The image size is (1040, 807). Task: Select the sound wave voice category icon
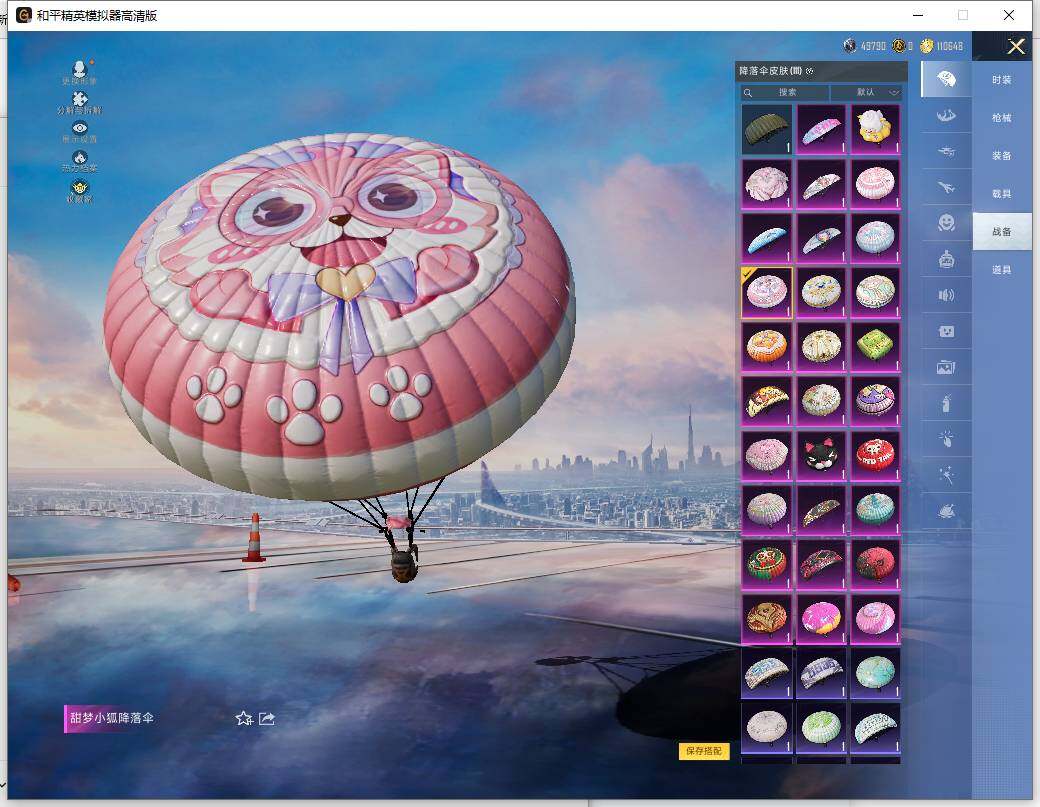946,295
